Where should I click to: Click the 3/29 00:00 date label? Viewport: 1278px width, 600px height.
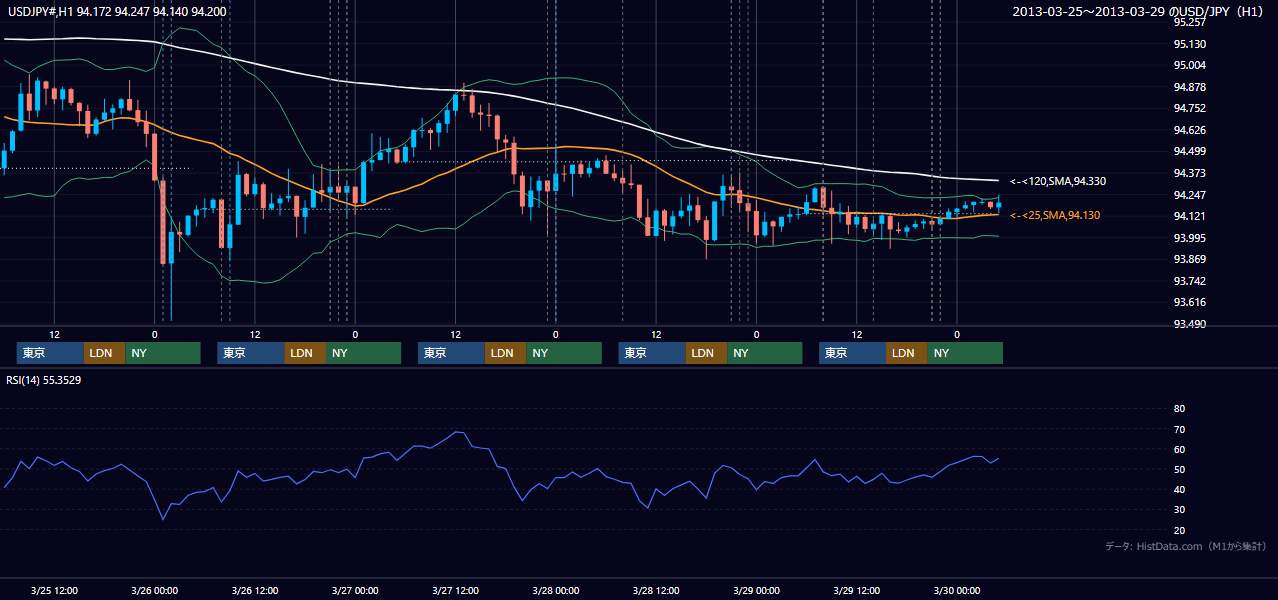click(756, 590)
